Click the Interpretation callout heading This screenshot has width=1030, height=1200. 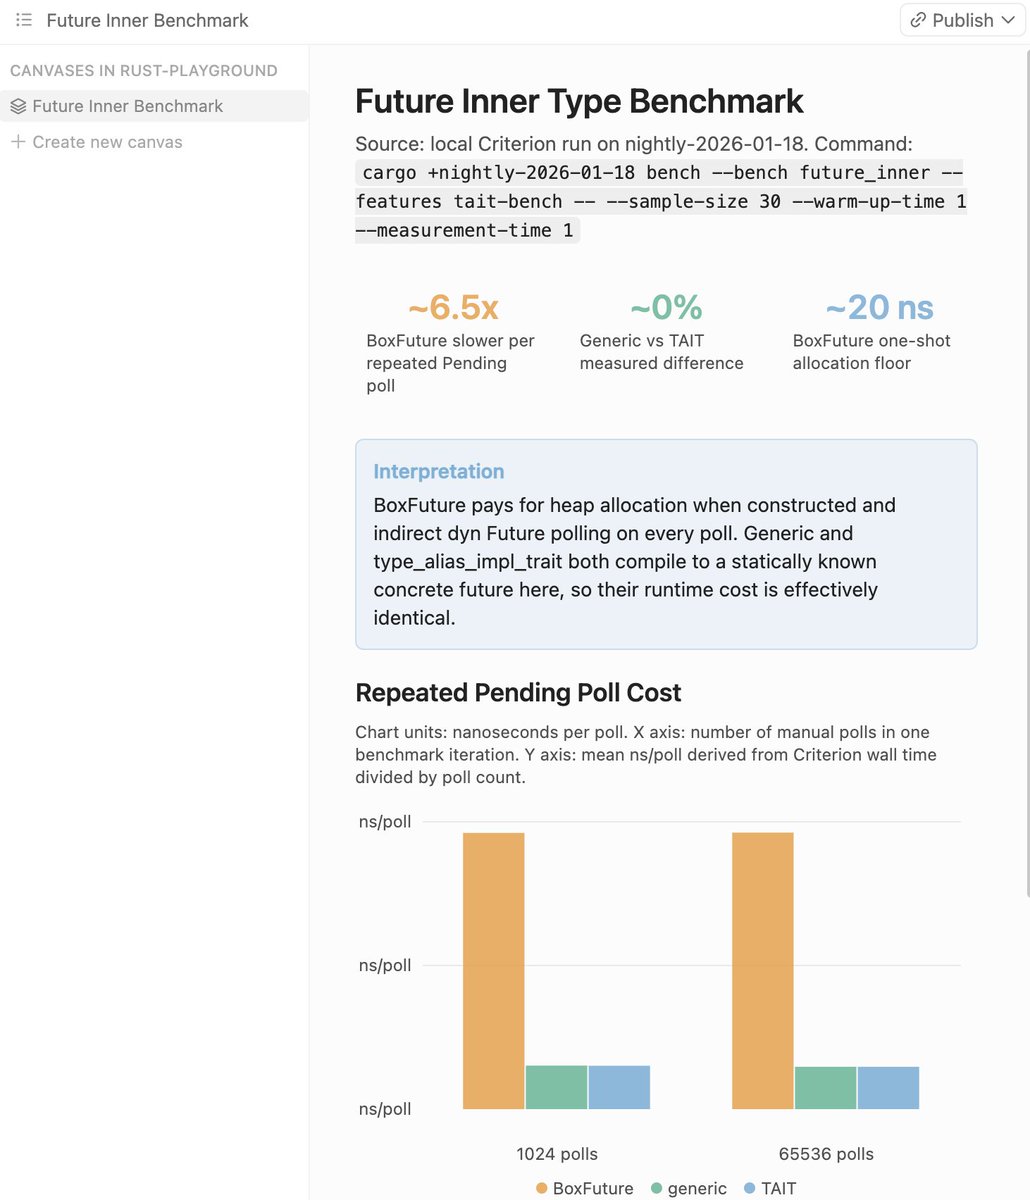439,471
